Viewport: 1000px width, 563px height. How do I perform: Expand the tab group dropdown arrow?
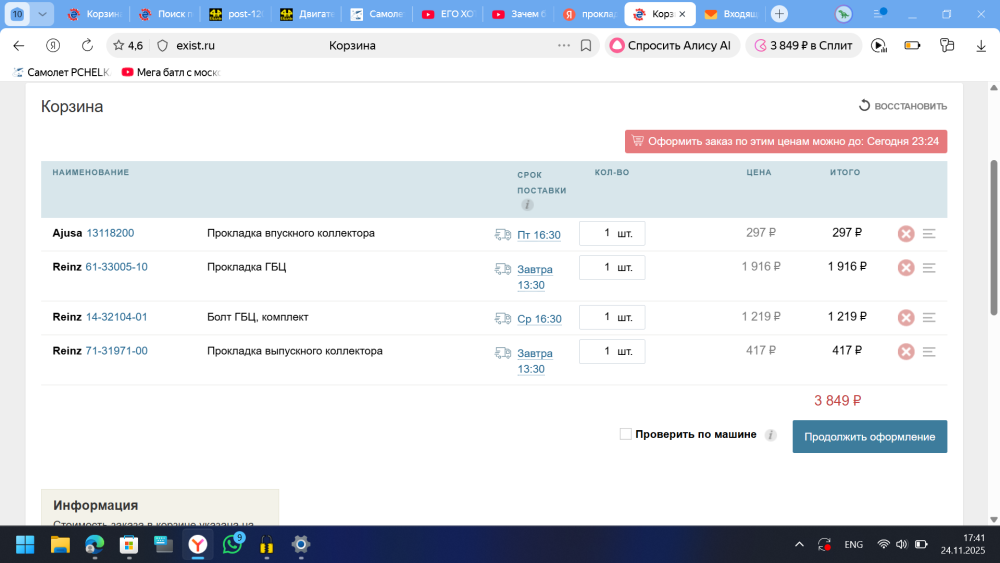(x=43, y=14)
